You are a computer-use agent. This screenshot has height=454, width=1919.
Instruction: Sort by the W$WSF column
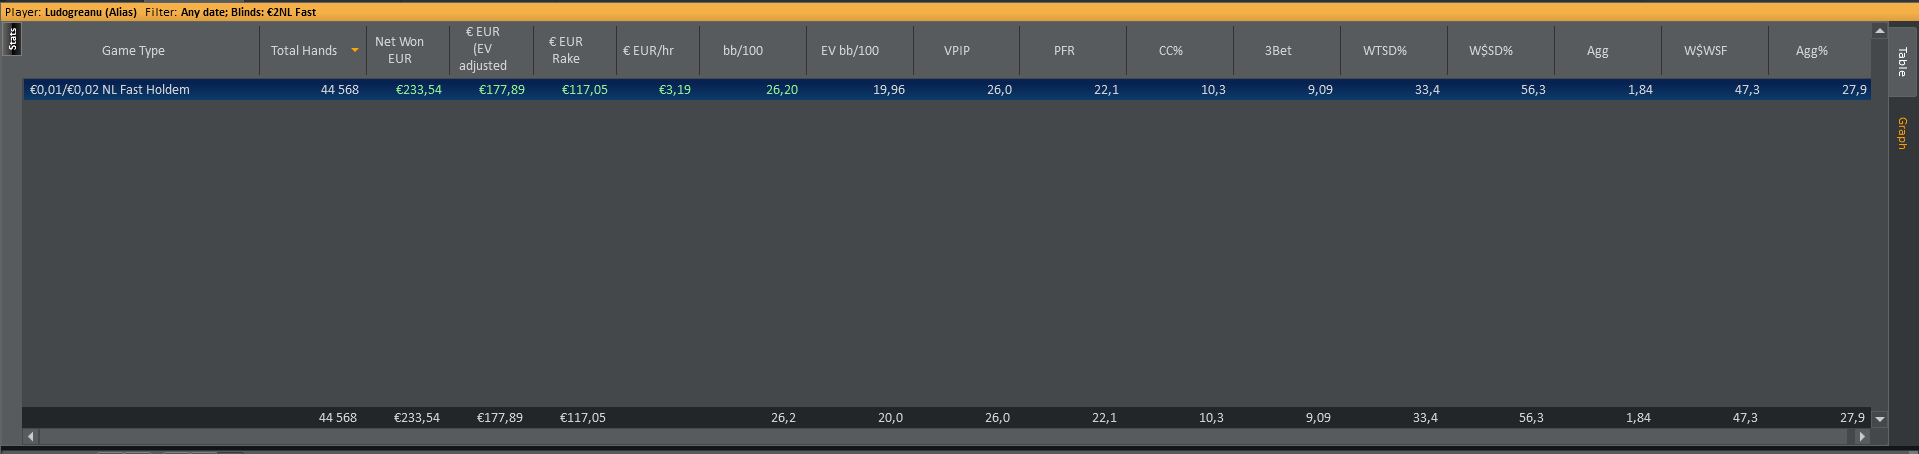1705,50
